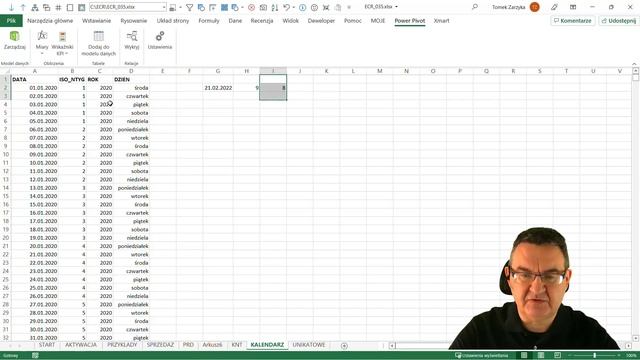This screenshot has height=360, width=640.
Task: Click the macro recording icon in status bar
Action: click(x=35, y=356)
